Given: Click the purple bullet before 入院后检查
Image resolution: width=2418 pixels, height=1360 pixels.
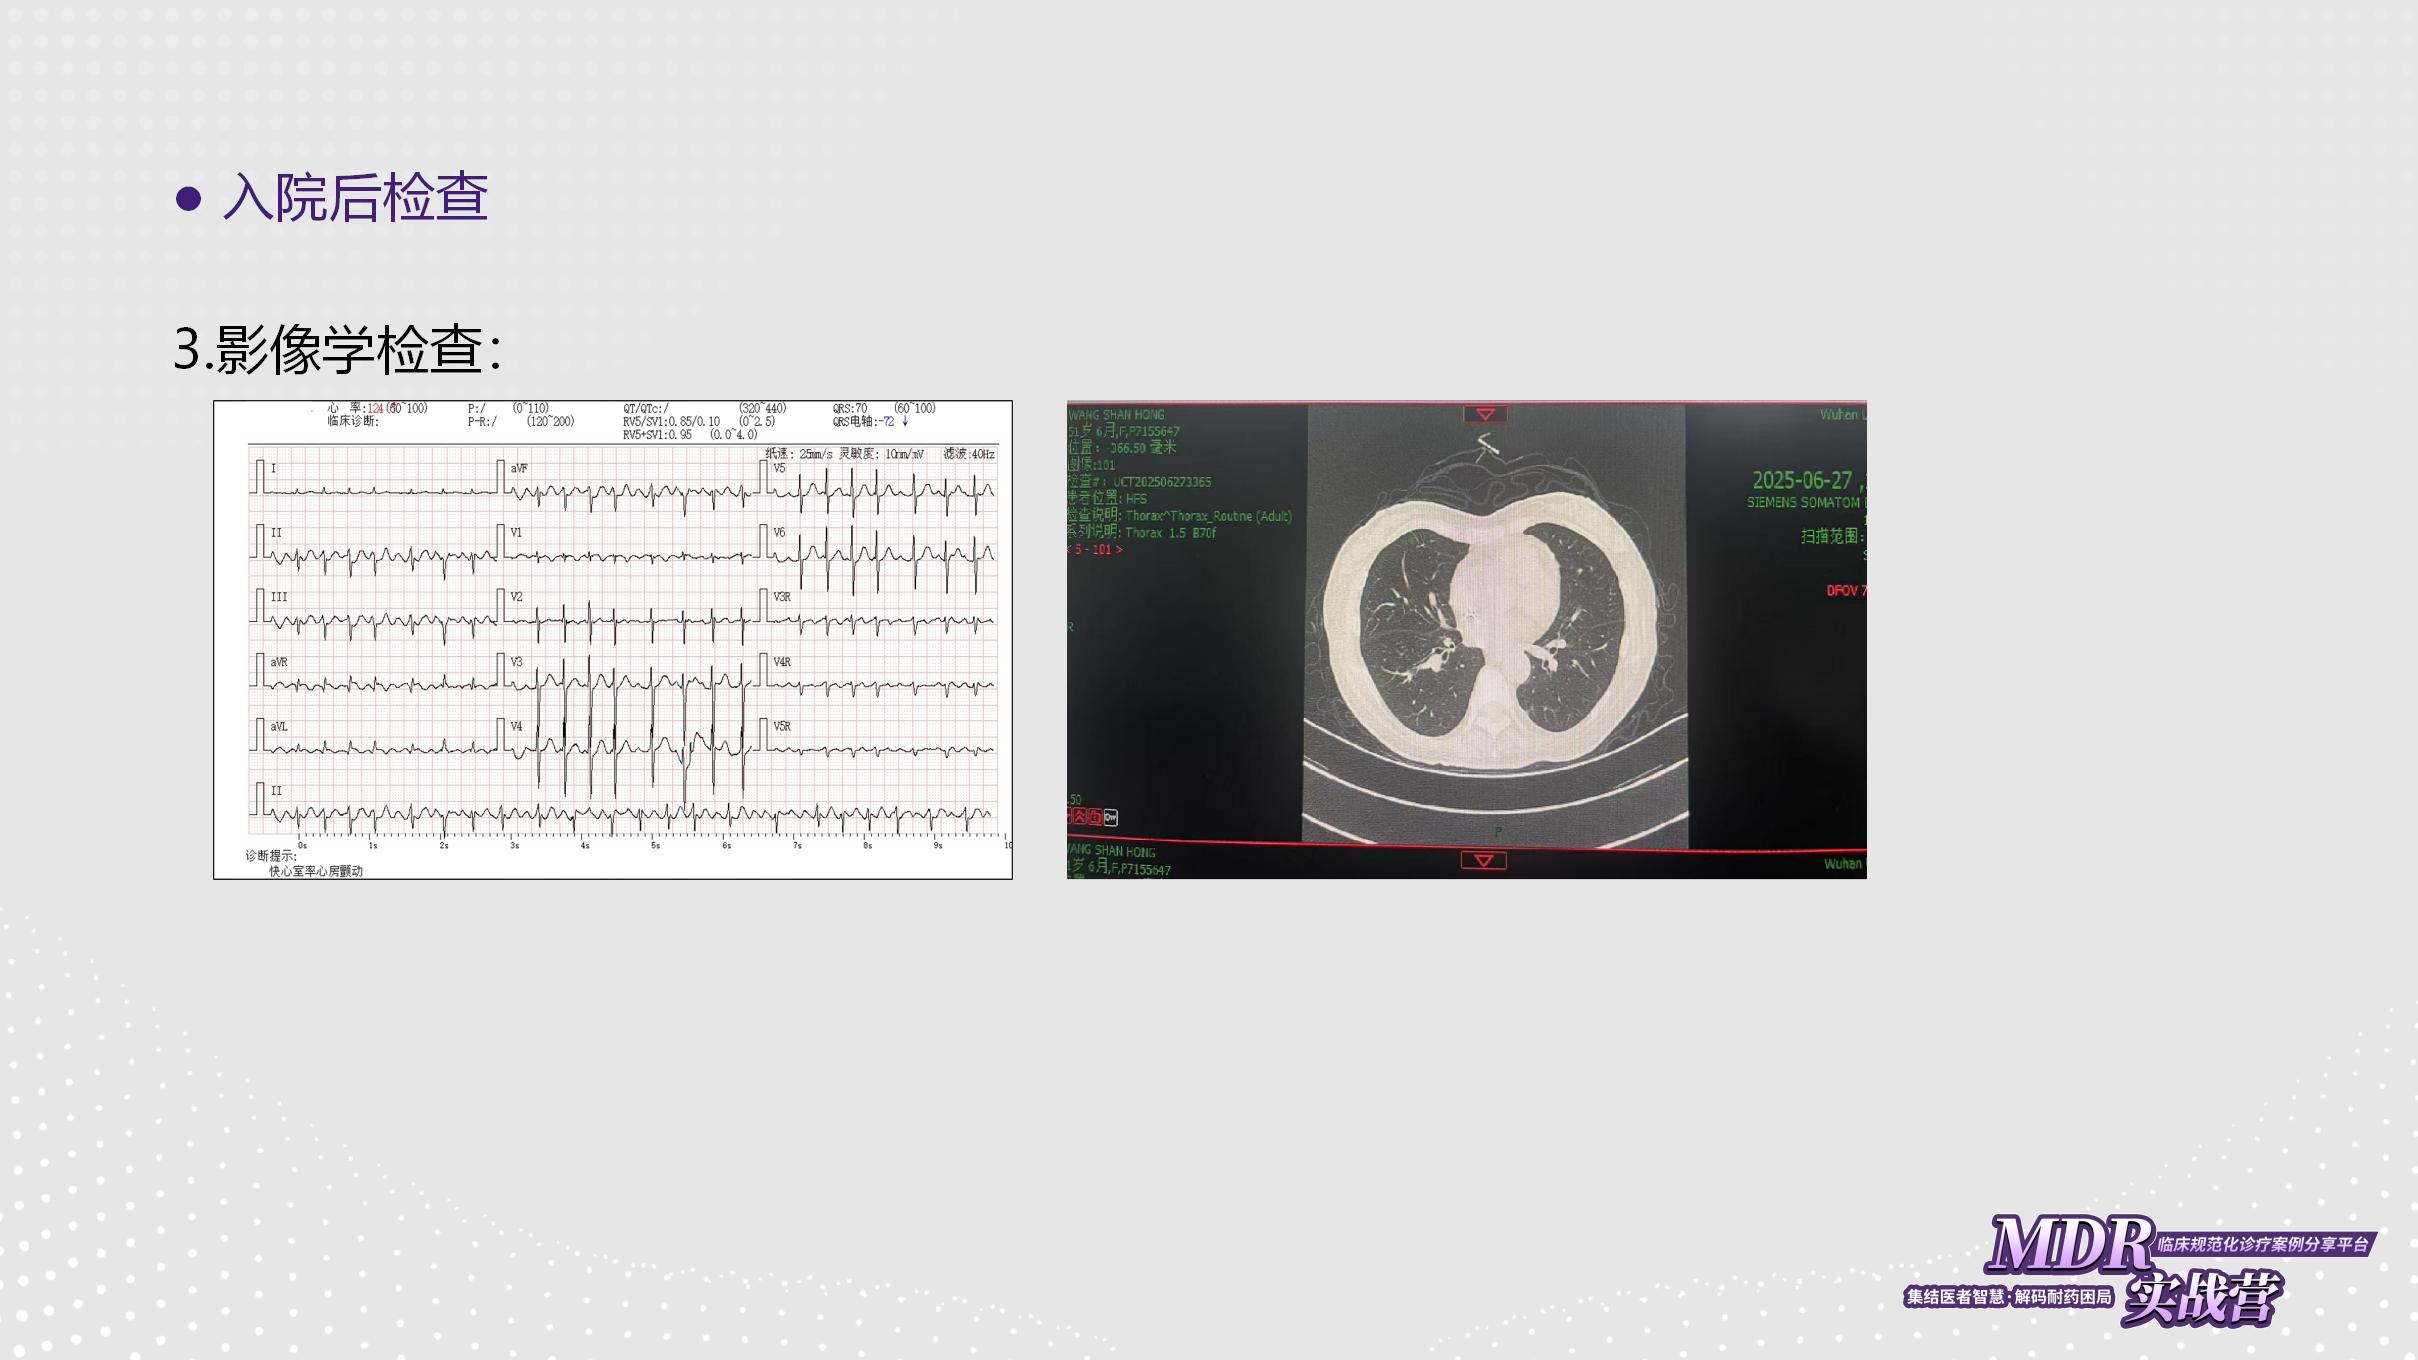Looking at the screenshot, I should point(188,198).
